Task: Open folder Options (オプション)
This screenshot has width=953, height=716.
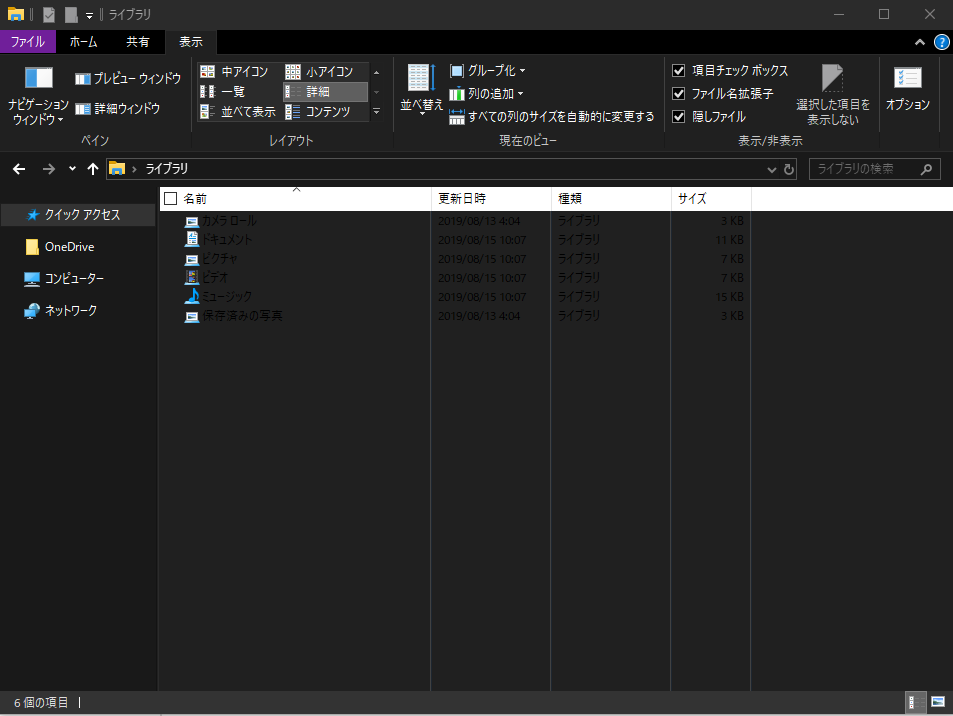Action: [x=907, y=89]
